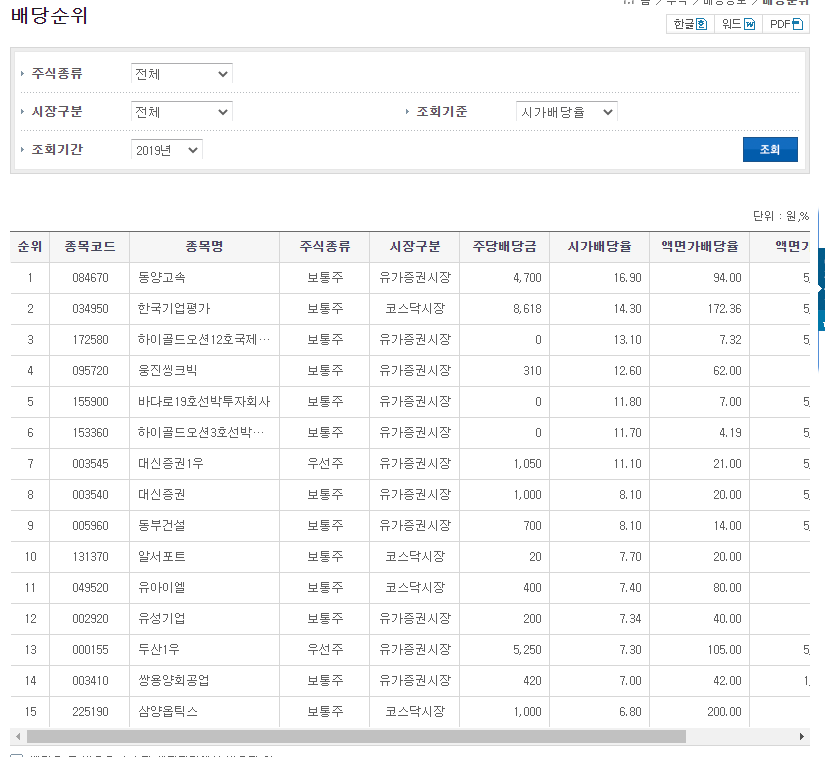
Task: Click dividend value 8,618
Action: tap(527, 309)
